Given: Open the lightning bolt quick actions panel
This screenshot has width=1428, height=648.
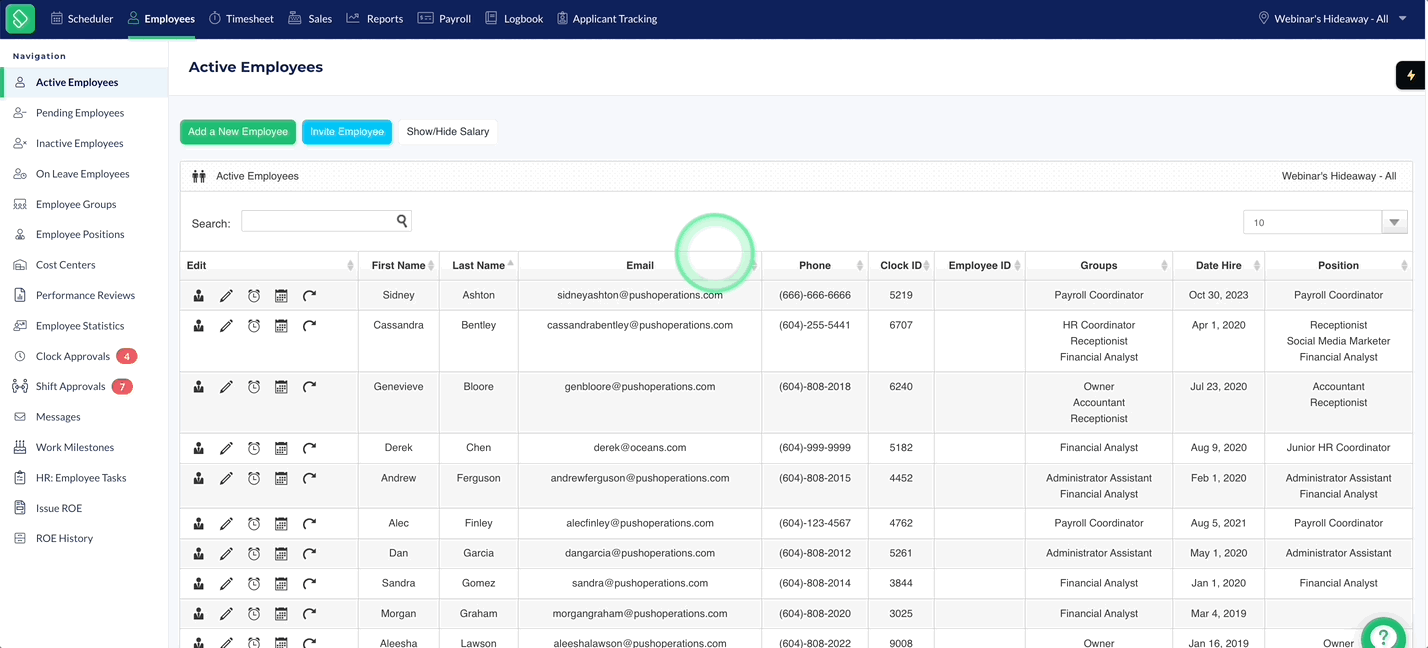Looking at the screenshot, I should pyautogui.click(x=1411, y=75).
